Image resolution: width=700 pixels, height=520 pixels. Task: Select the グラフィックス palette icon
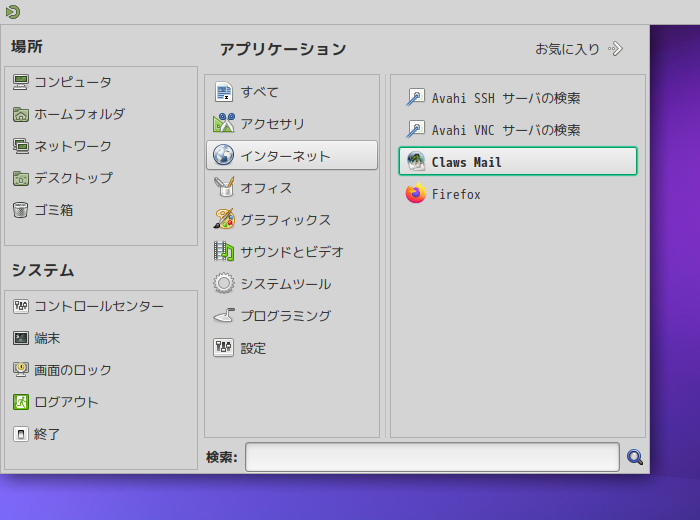[x=223, y=219]
